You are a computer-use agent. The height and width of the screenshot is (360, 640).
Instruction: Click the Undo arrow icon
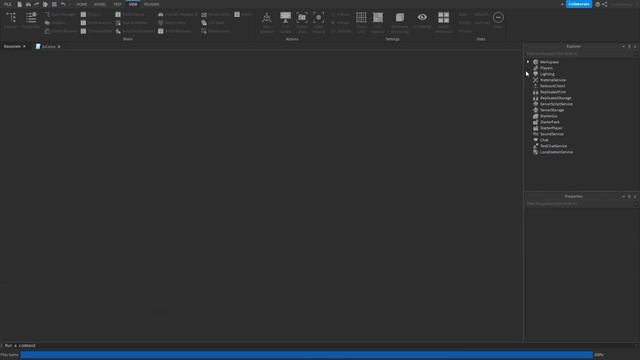63,4
